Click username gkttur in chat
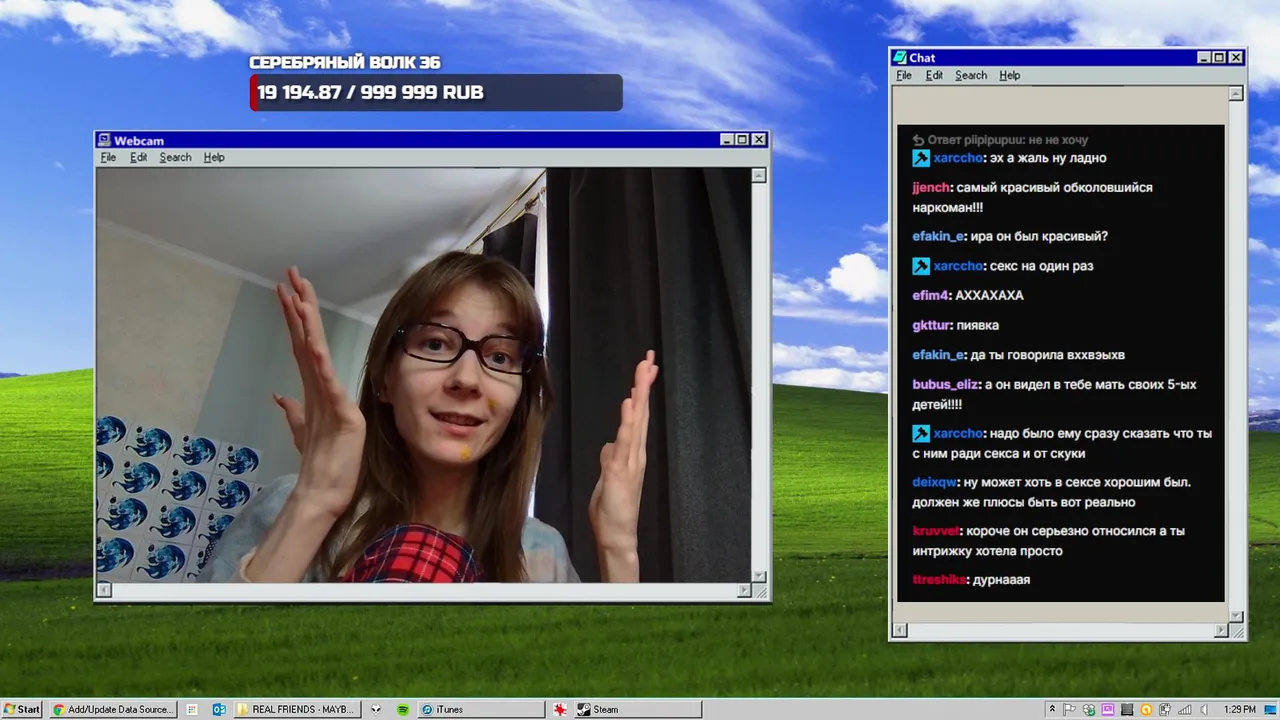Viewport: 1280px width, 720px height. tap(931, 325)
